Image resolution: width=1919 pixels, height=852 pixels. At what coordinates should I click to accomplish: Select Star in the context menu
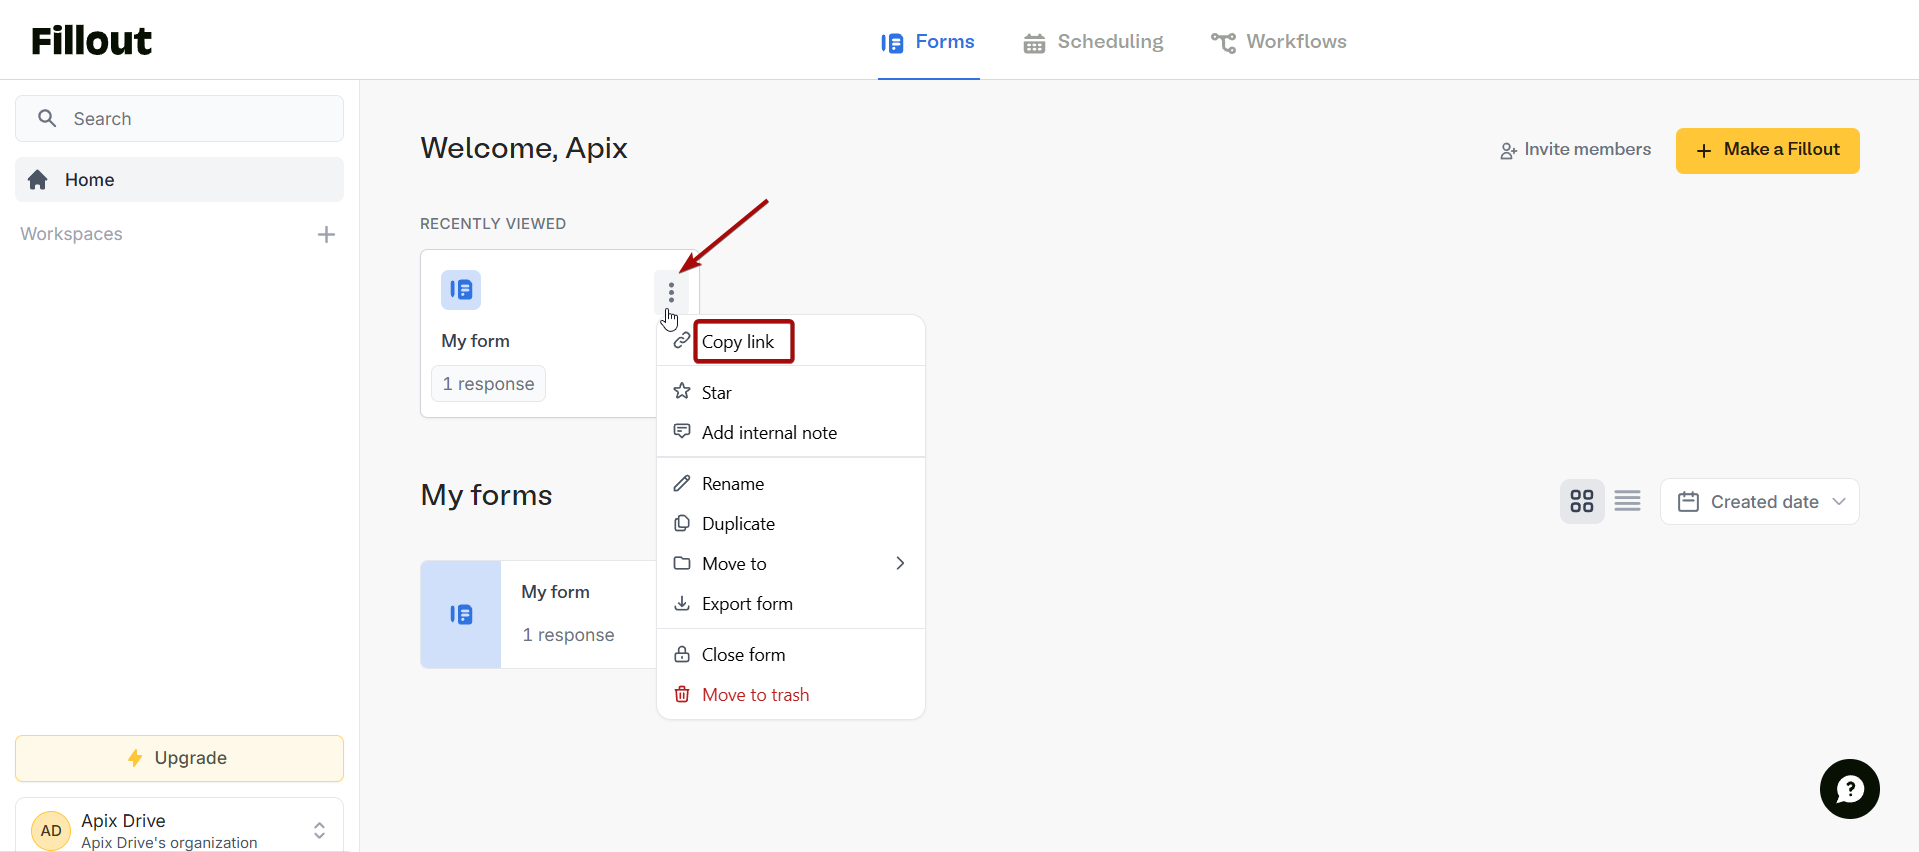click(x=790, y=392)
